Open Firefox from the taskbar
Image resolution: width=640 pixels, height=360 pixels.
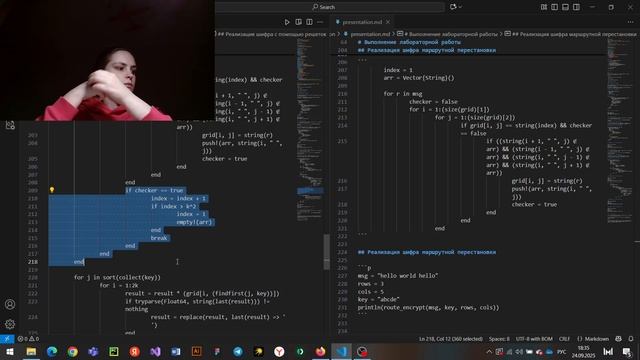(x=320, y=351)
